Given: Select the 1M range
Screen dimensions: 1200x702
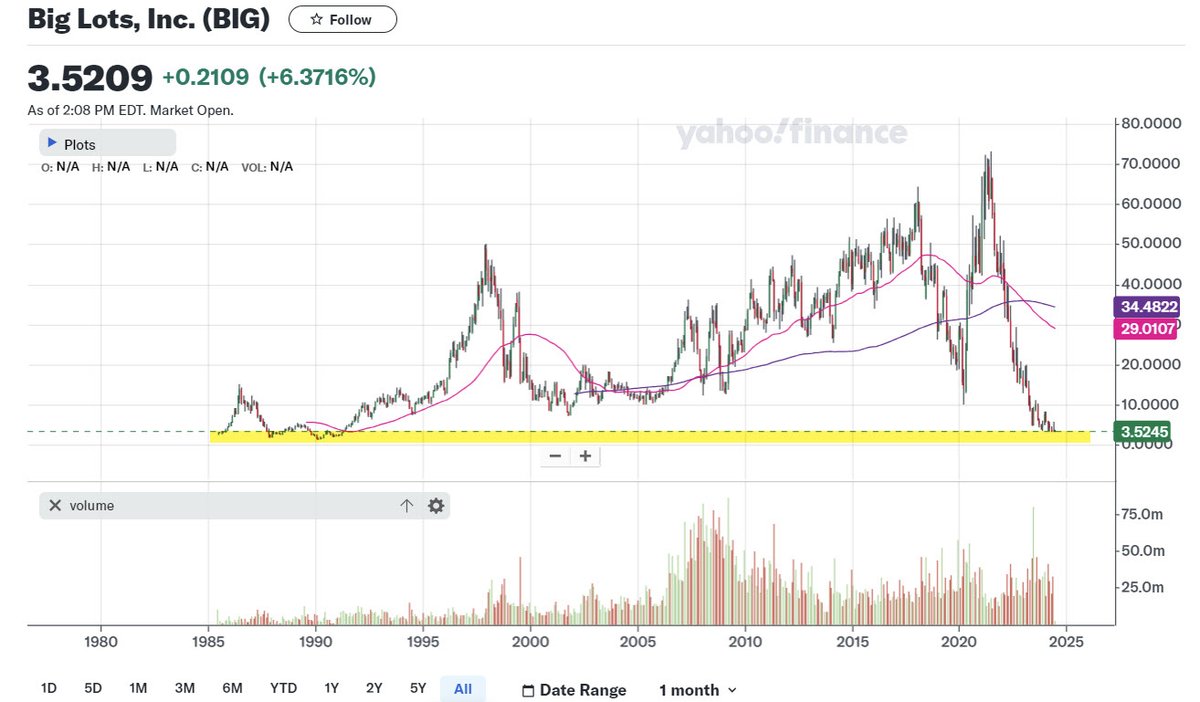Looking at the screenshot, I should pos(138,688).
